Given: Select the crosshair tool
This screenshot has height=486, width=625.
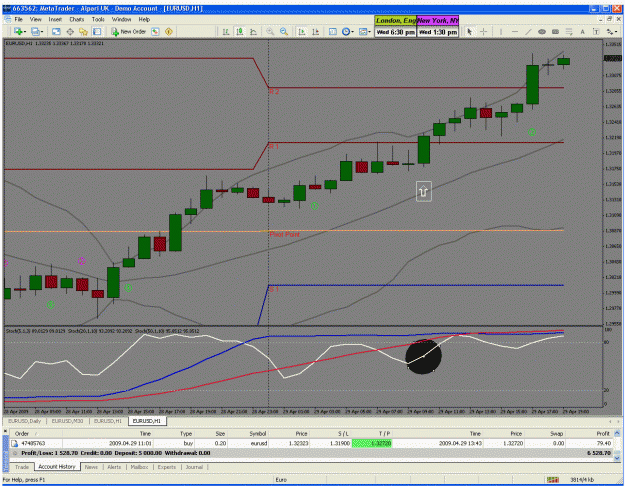Looking at the screenshot, I should [x=483, y=31].
